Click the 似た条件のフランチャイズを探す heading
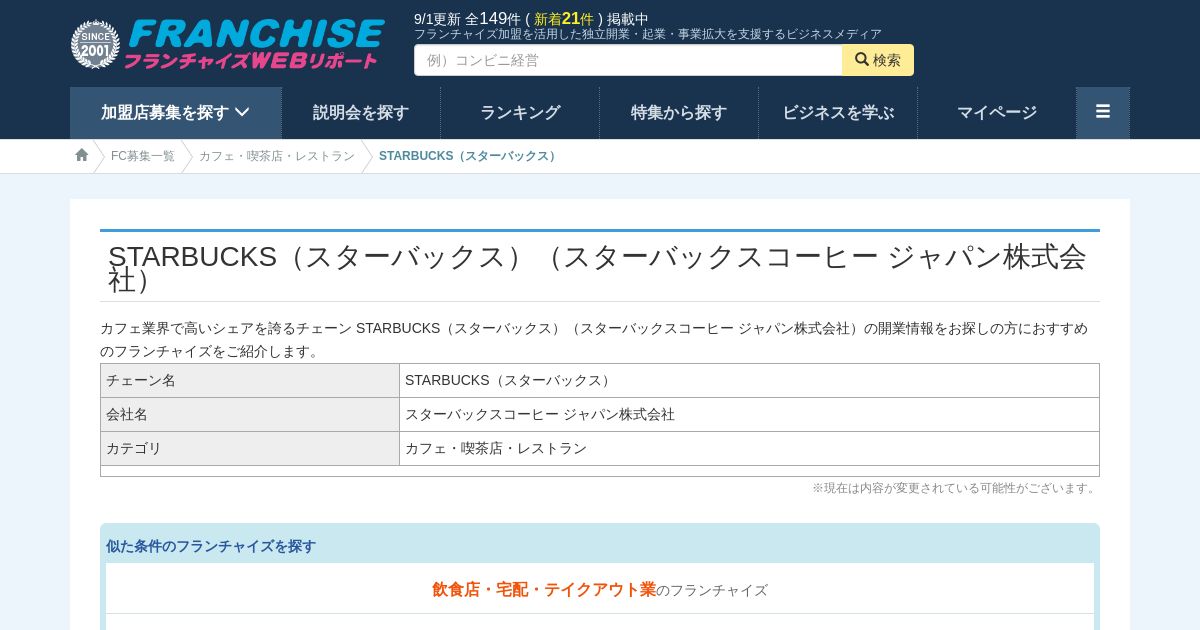Screen dimensions: 1200x630 click(x=211, y=546)
